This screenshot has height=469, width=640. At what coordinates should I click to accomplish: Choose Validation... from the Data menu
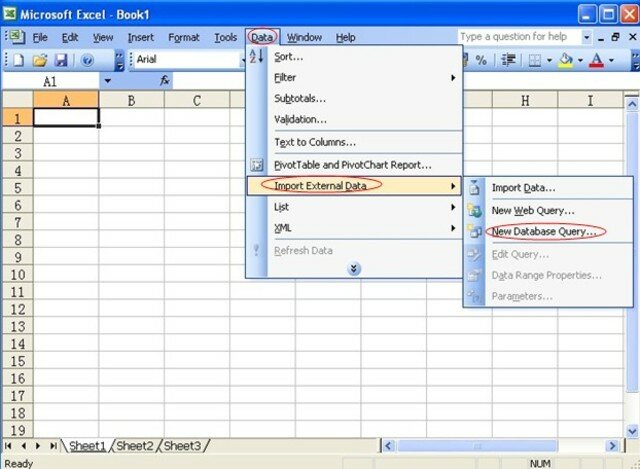pos(354,120)
